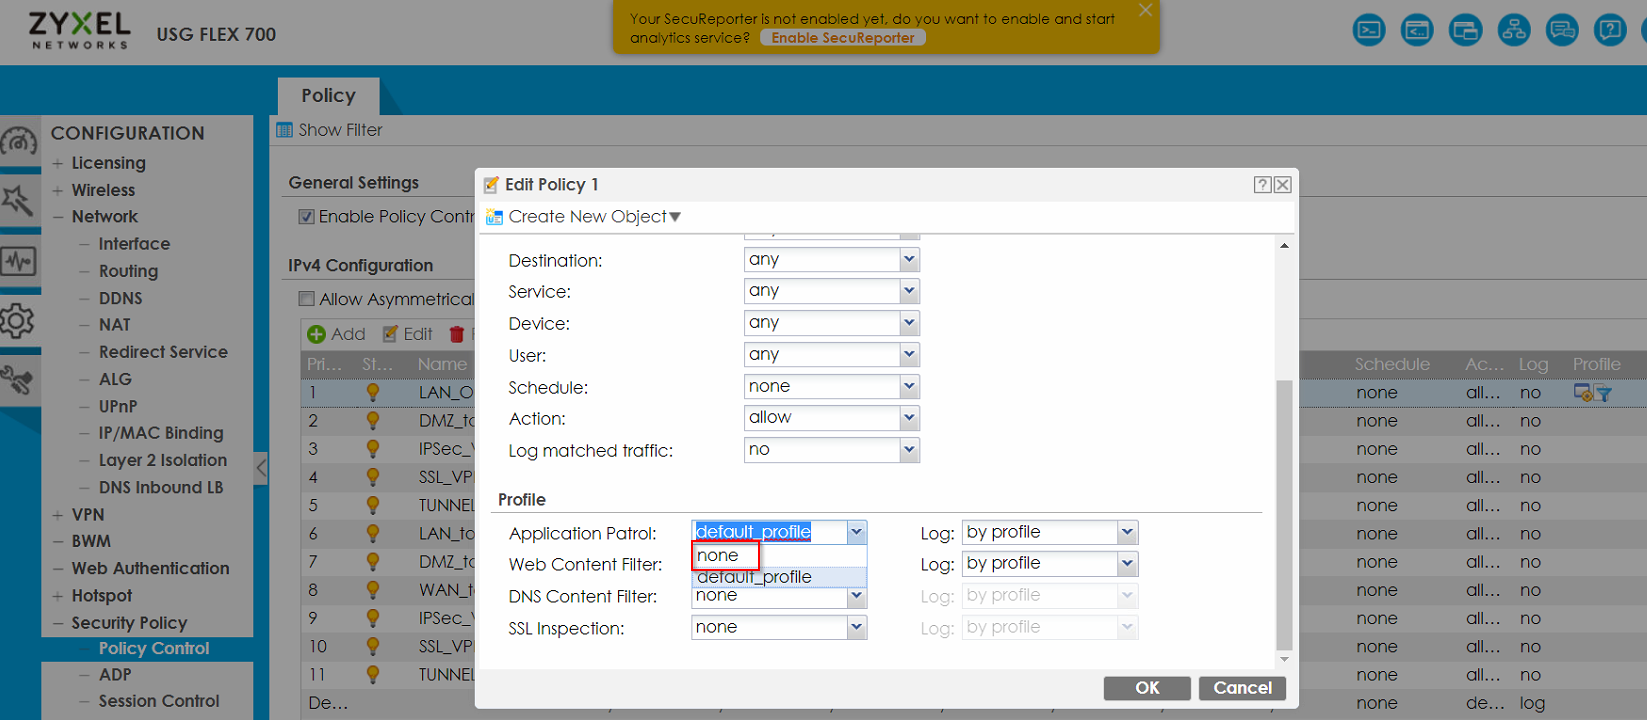This screenshot has height=720, width=1647.
Task: Open the Action dropdown set to allow
Action: coord(831,418)
